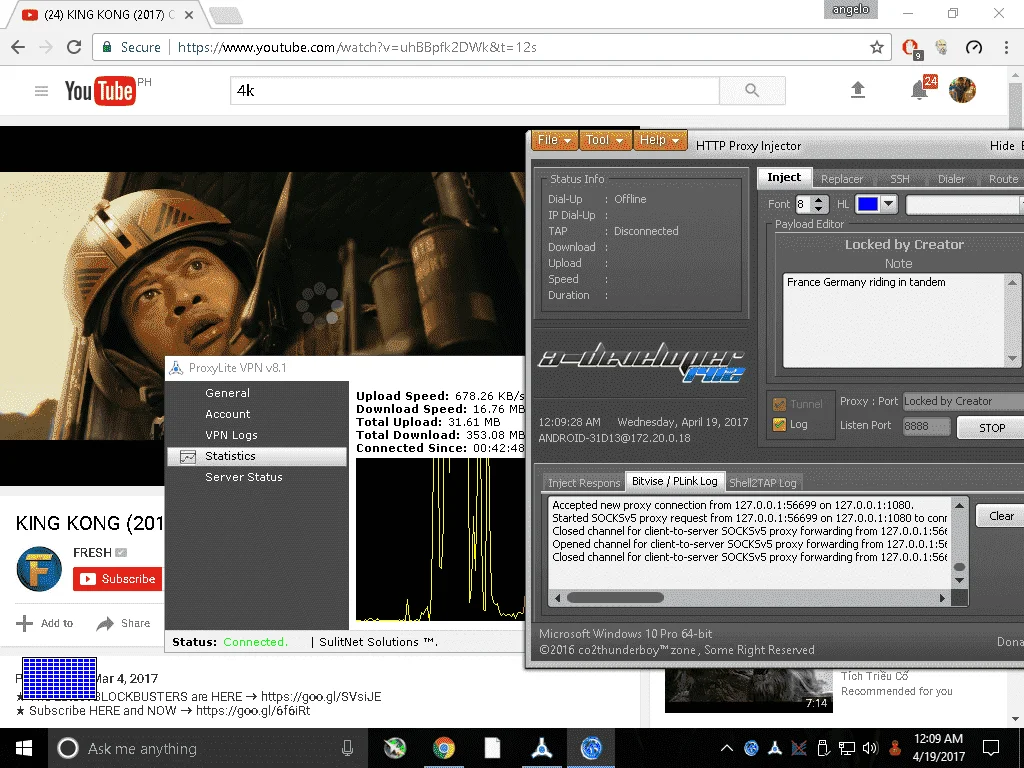
Task: Click the Chrome back arrow
Action: pos(18,47)
